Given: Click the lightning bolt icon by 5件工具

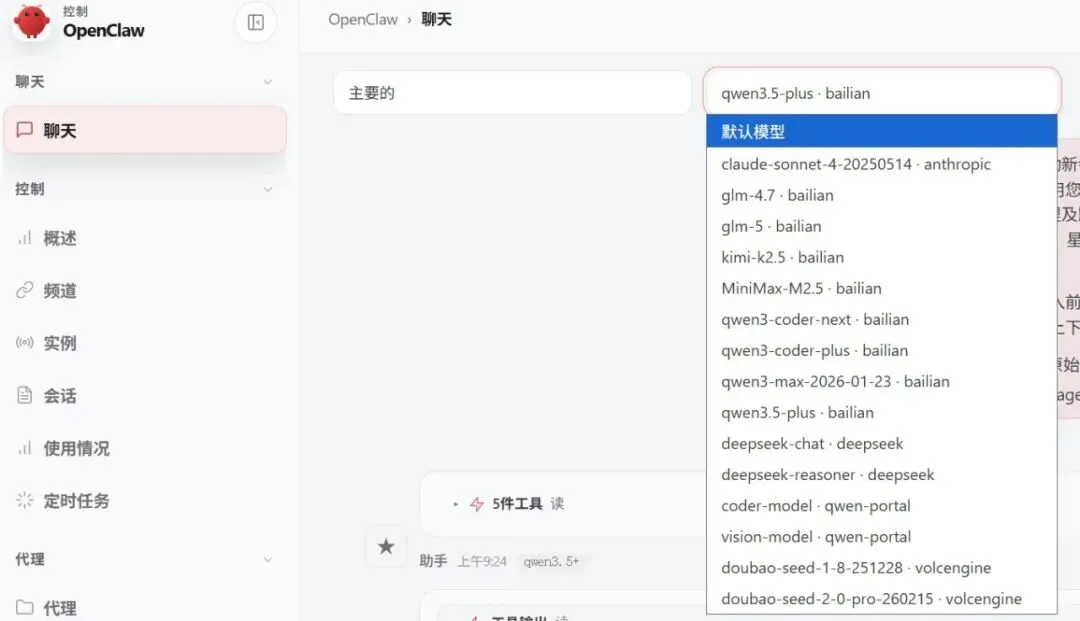Looking at the screenshot, I should tap(477, 504).
